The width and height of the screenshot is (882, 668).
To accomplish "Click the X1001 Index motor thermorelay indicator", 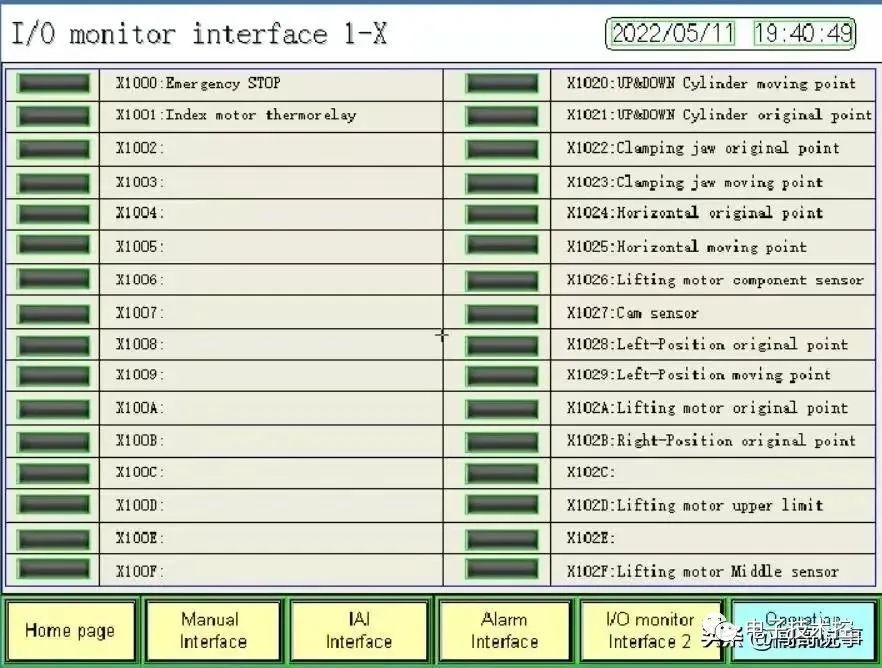I will [x=53, y=116].
